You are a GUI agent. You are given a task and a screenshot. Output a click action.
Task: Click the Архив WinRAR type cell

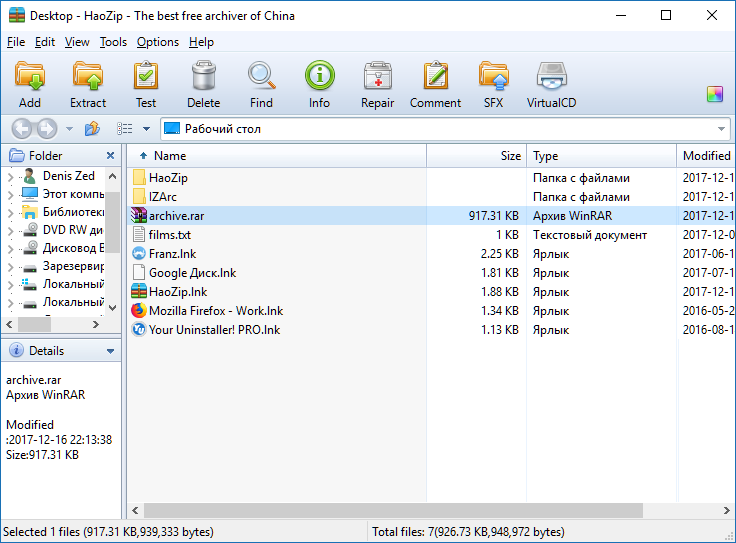(572, 216)
